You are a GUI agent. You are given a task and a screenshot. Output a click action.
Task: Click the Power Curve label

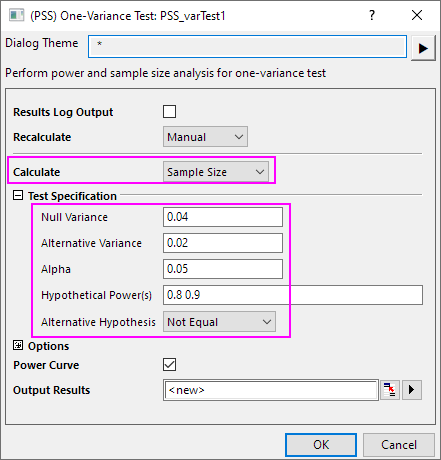46,365
